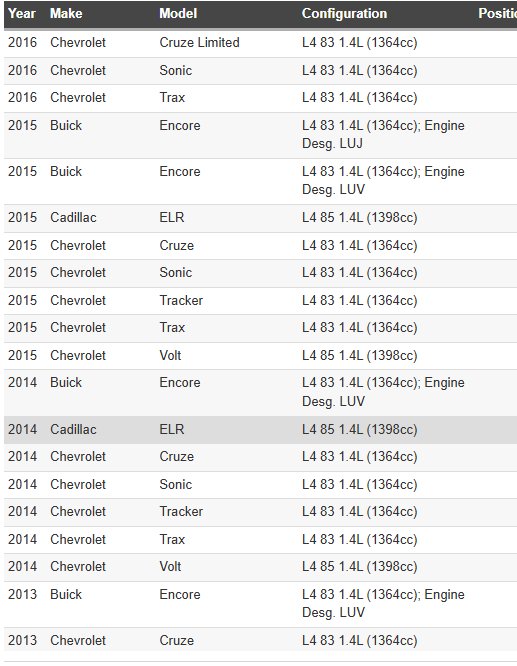Select the 2015 Chevrolet Tracker row

point(260,301)
